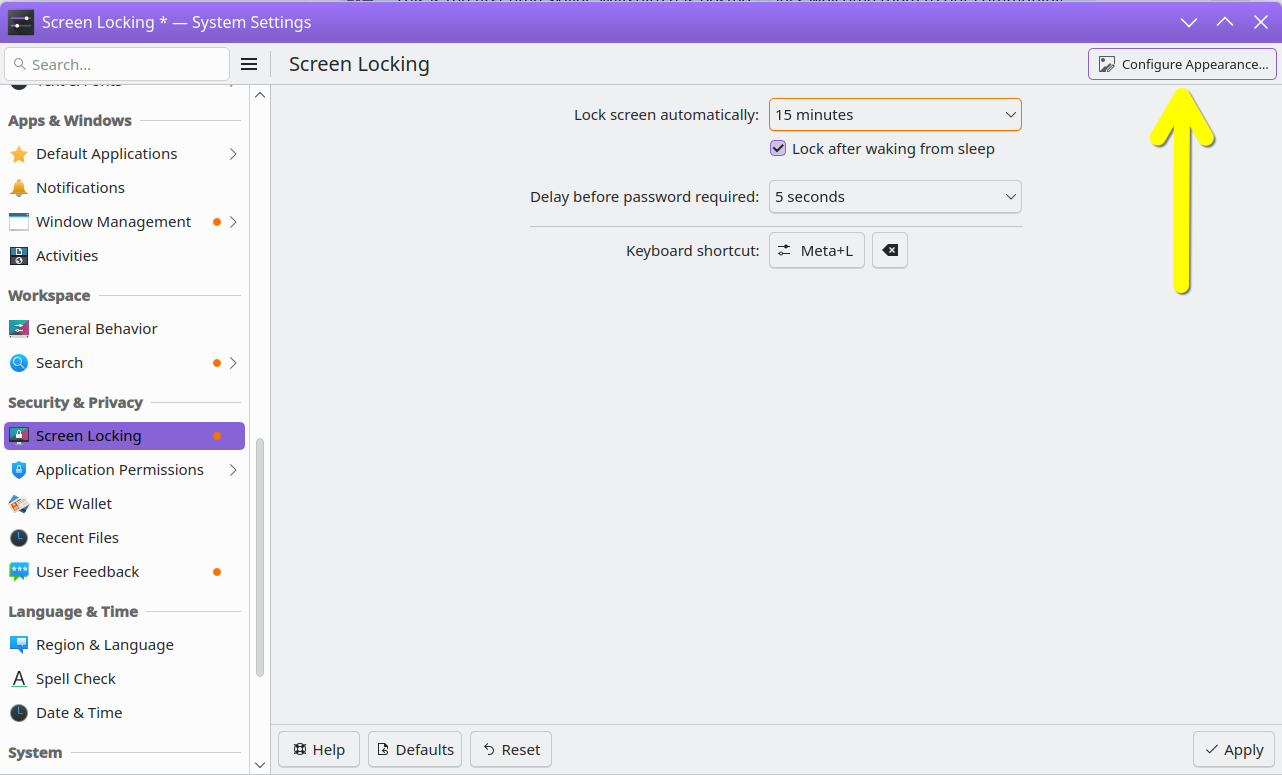1282x775 pixels.
Task: Click the Date & Time icon
Action: (x=19, y=713)
